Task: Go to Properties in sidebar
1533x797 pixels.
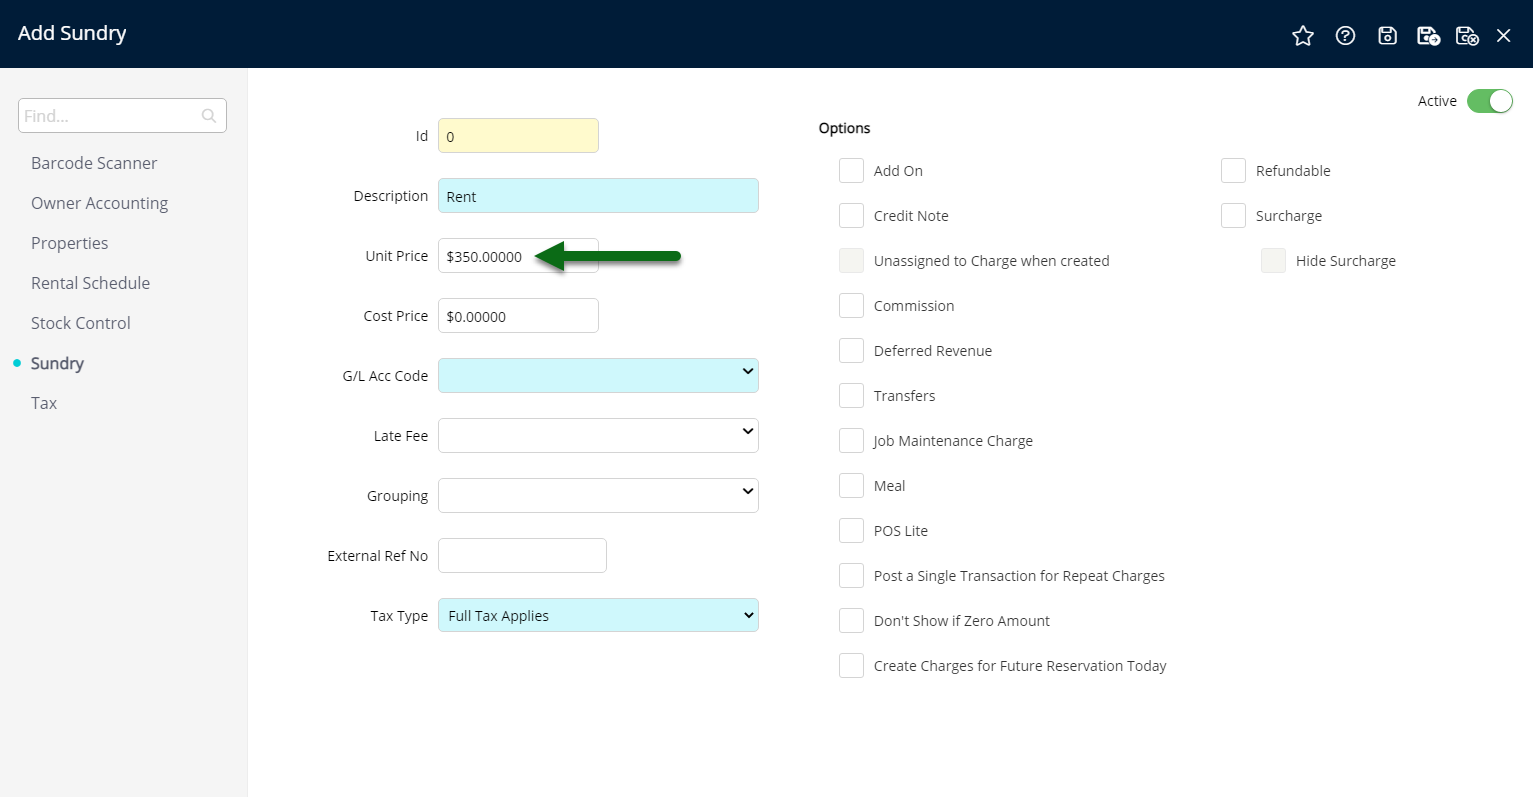Action: (x=69, y=243)
